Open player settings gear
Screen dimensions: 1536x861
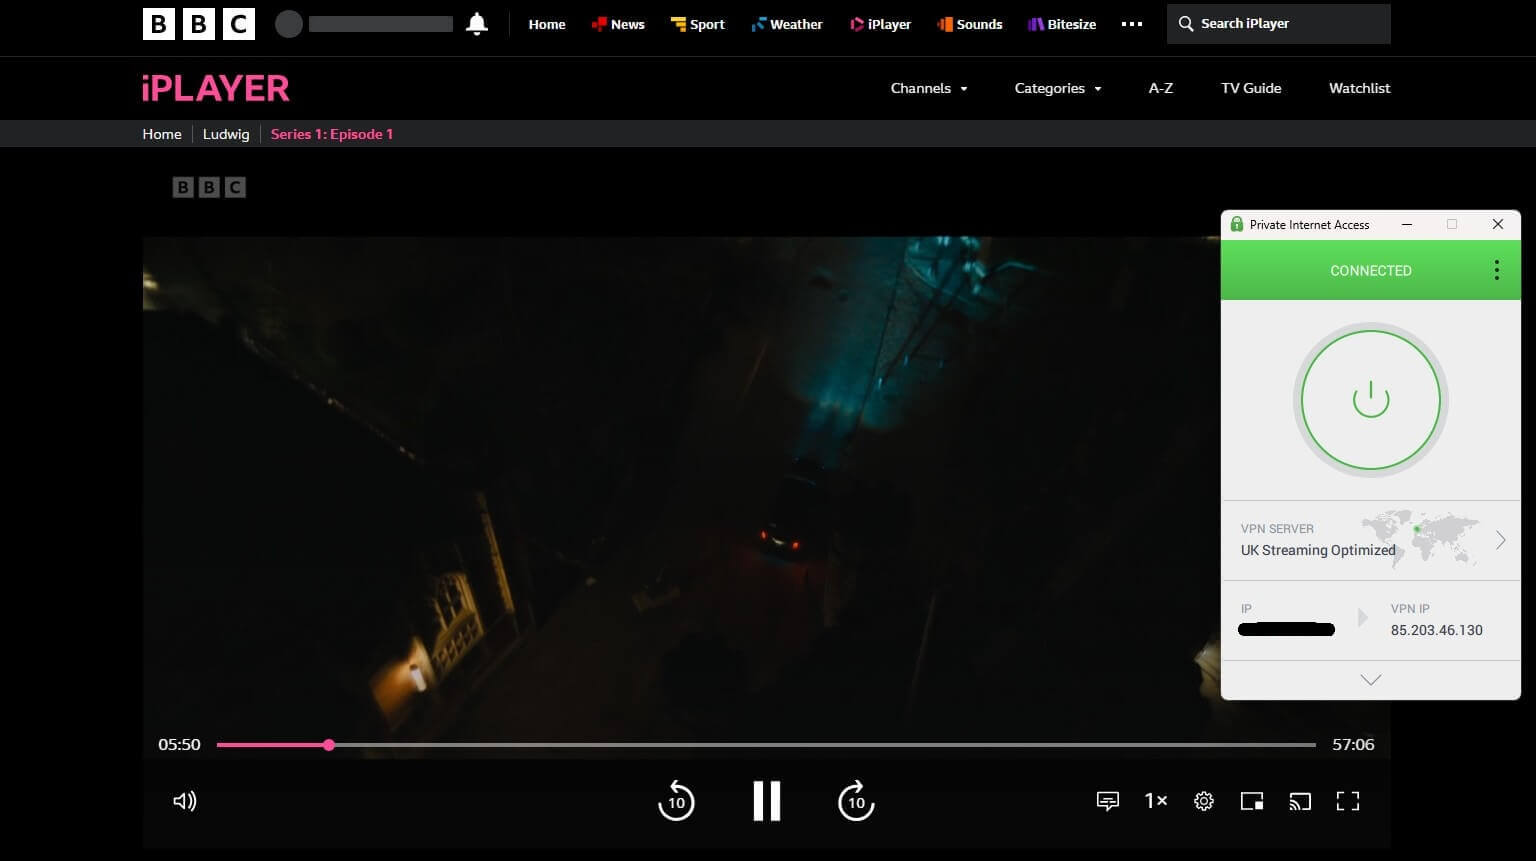click(1204, 801)
